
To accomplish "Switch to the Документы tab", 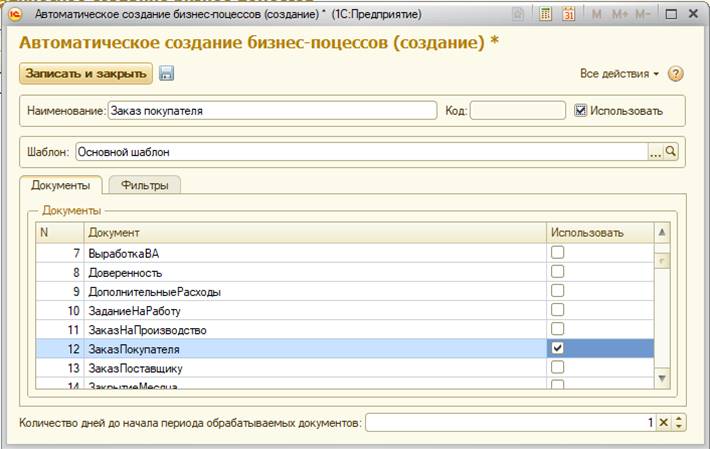I will click(61, 185).
